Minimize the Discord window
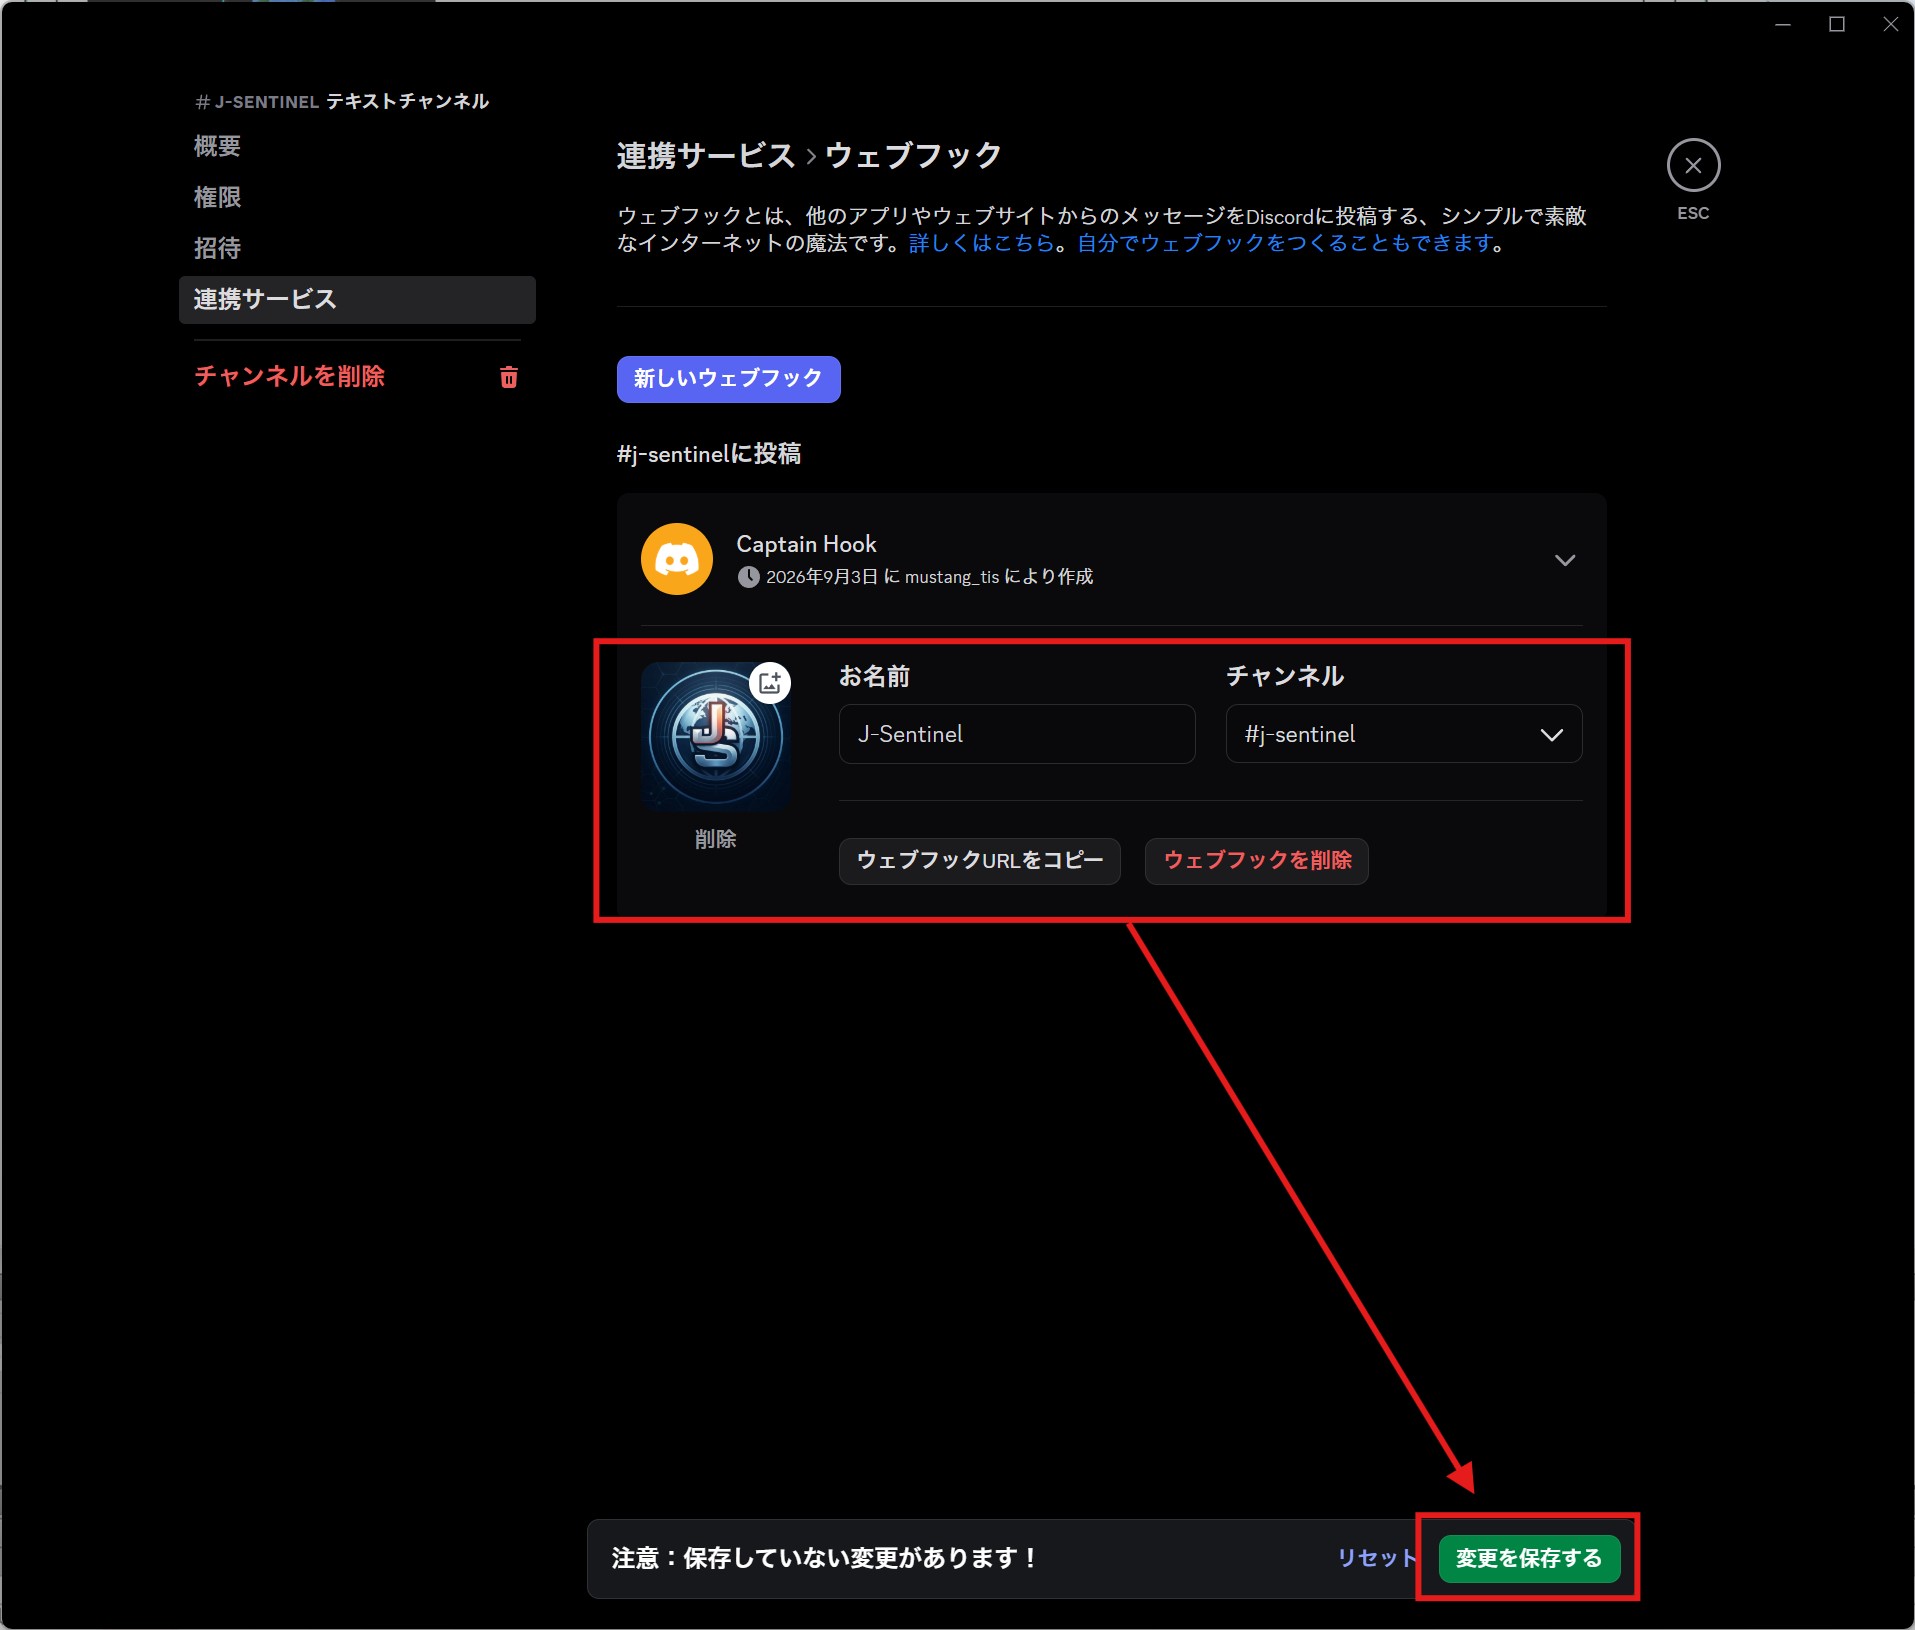Screen dimensions: 1915x1630 click(1783, 24)
